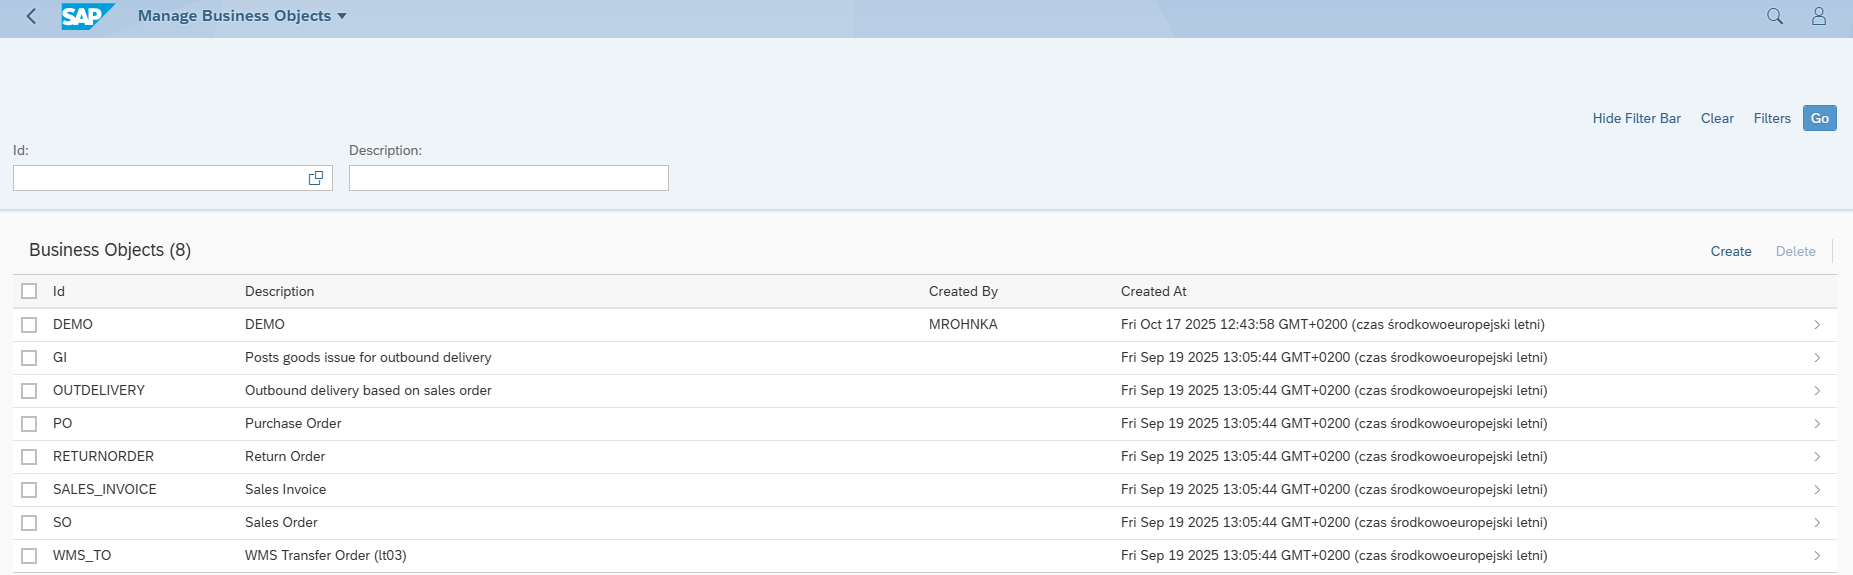Sort by the Created At column header

pyautogui.click(x=1153, y=291)
